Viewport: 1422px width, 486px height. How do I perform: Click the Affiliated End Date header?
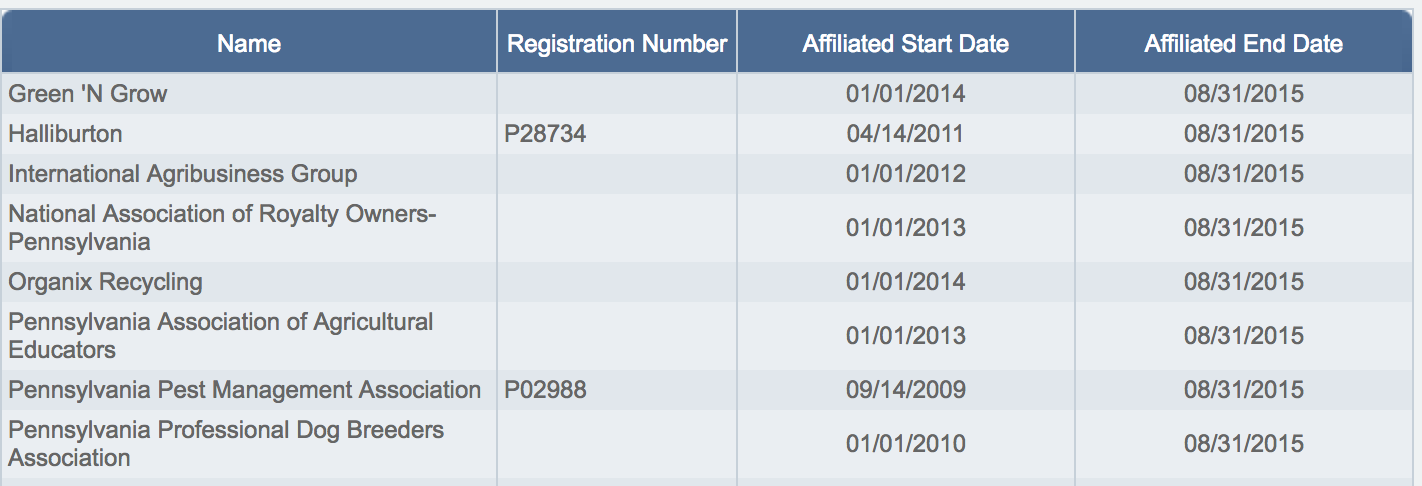click(x=1243, y=44)
